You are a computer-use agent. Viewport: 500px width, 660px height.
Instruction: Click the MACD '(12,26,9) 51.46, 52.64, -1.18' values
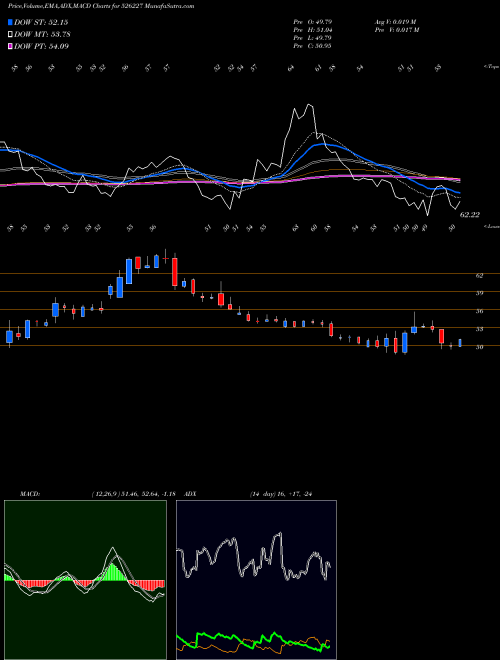133,494
